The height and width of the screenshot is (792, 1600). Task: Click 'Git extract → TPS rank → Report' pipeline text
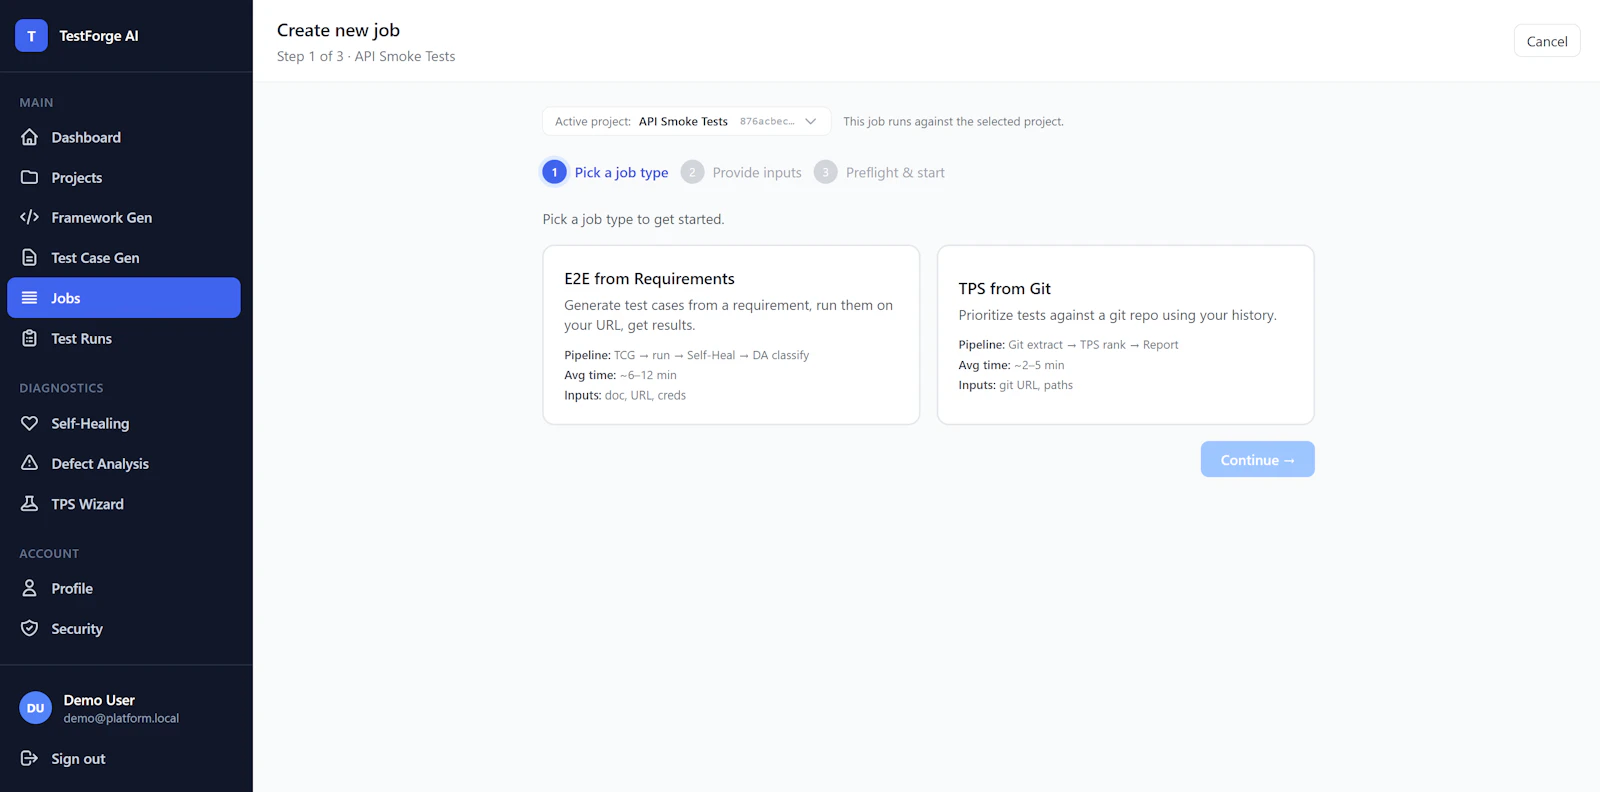click(1093, 345)
